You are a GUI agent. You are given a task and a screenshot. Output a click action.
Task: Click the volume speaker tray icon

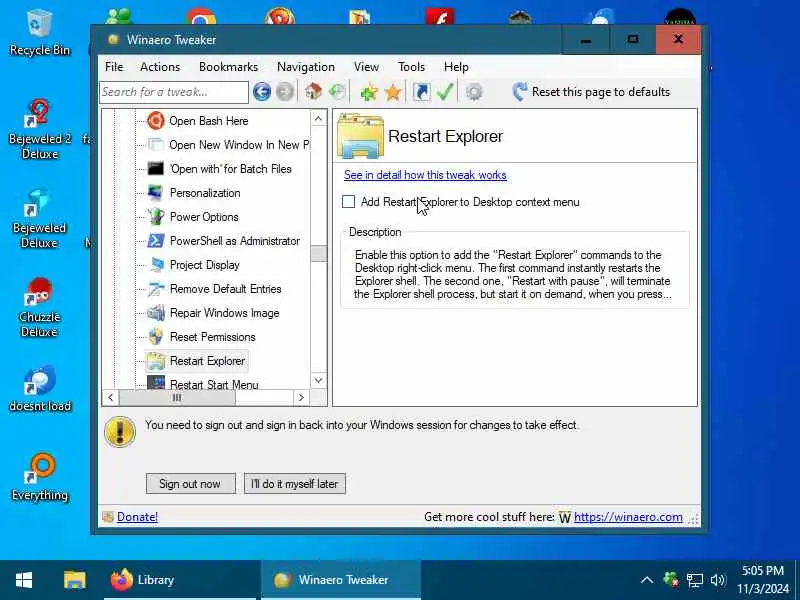pos(718,580)
